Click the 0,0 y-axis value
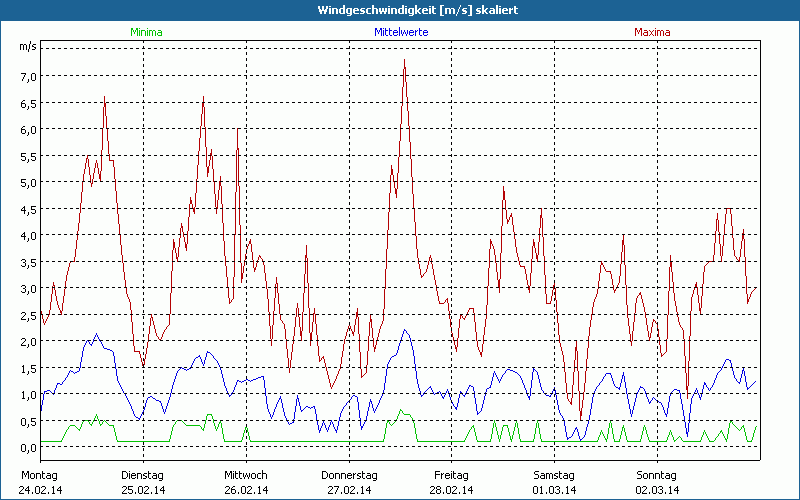 click(x=28, y=447)
